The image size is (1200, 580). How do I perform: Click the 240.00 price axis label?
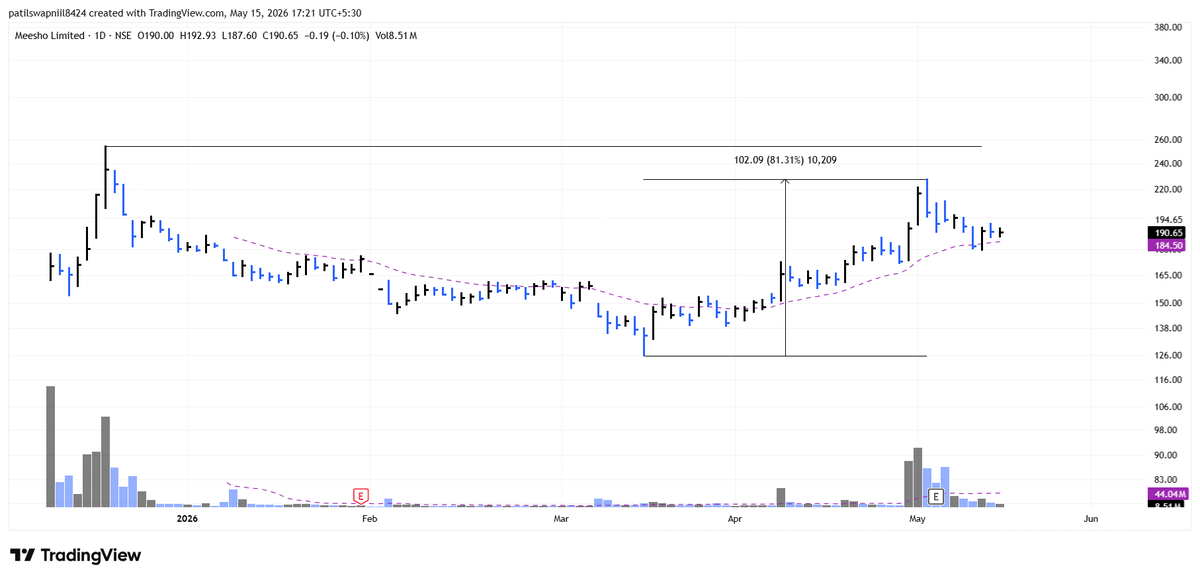(1168, 163)
